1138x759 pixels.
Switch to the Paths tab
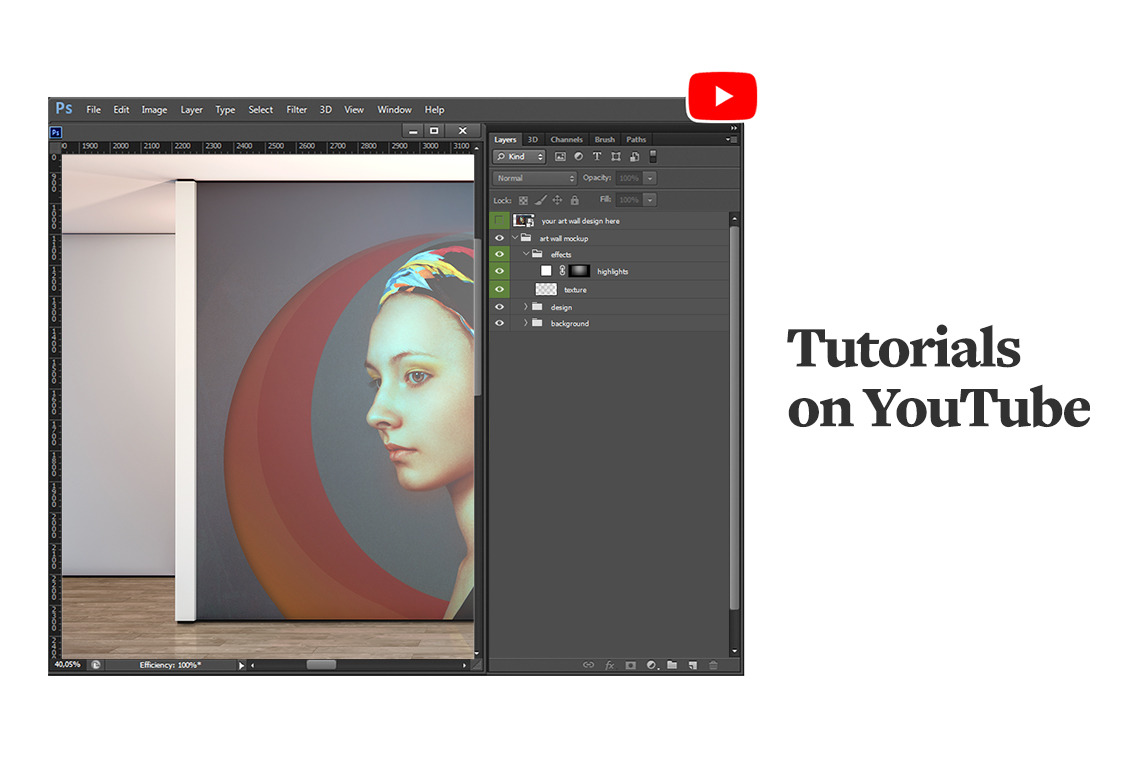click(636, 139)
